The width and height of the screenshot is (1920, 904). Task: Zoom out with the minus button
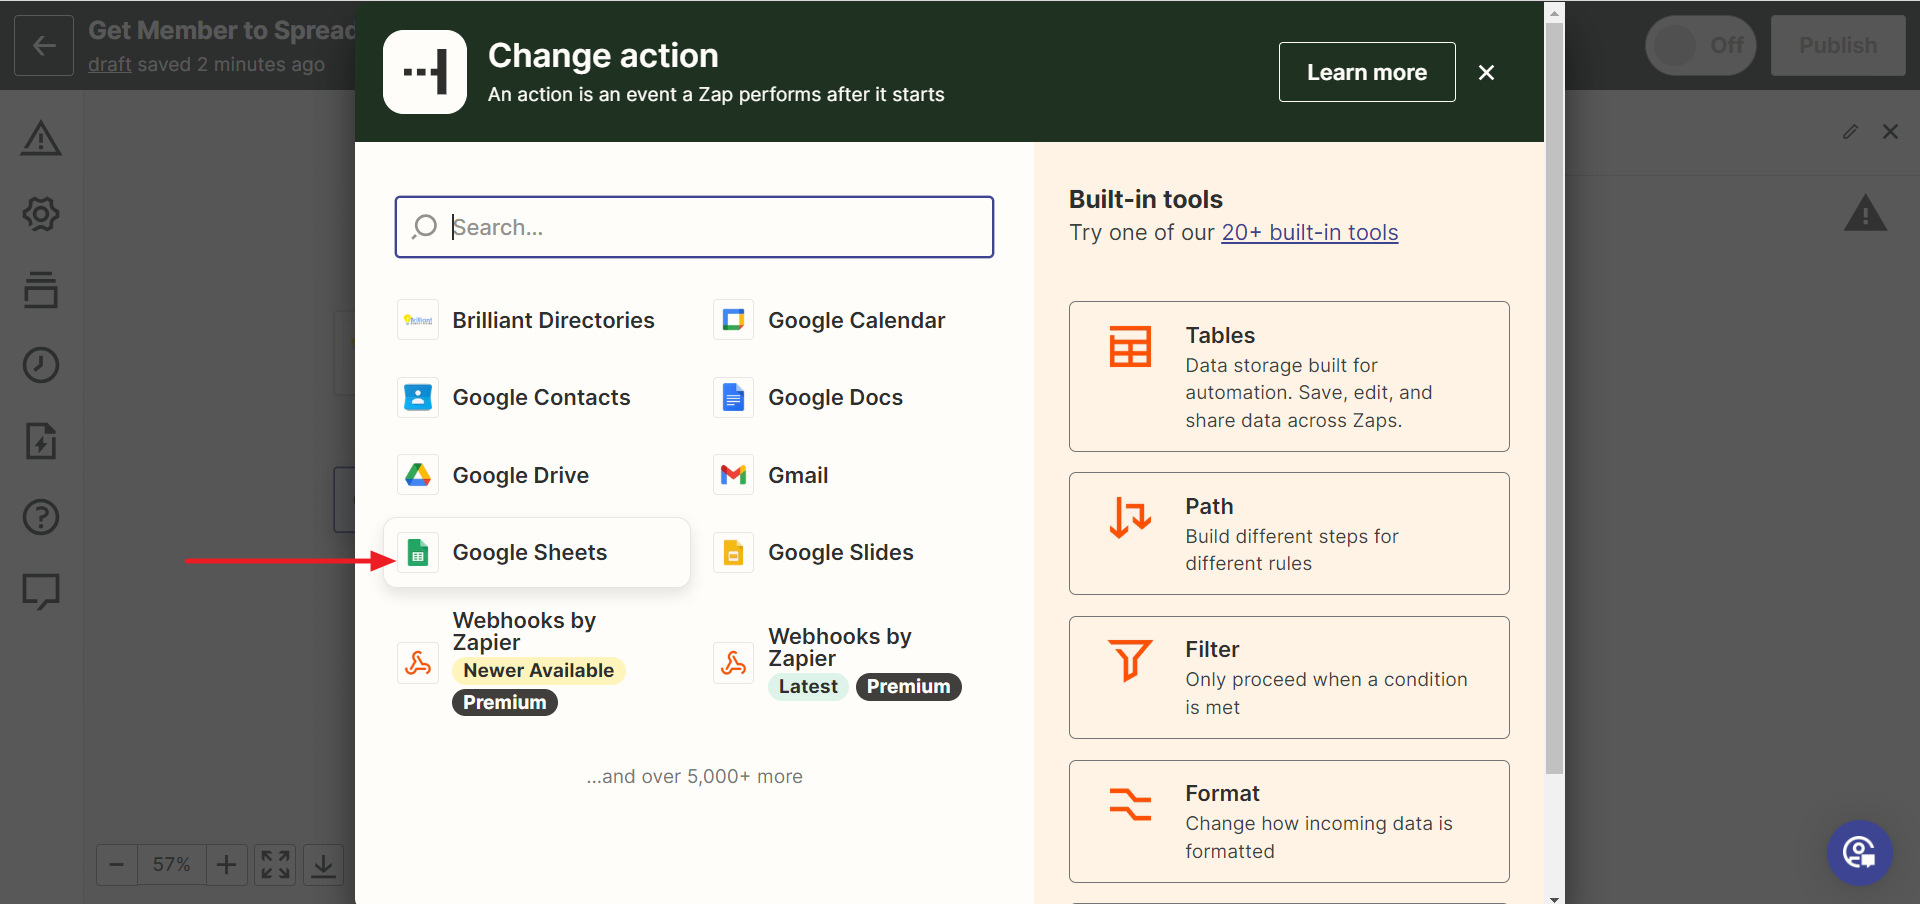click(117, 864)
